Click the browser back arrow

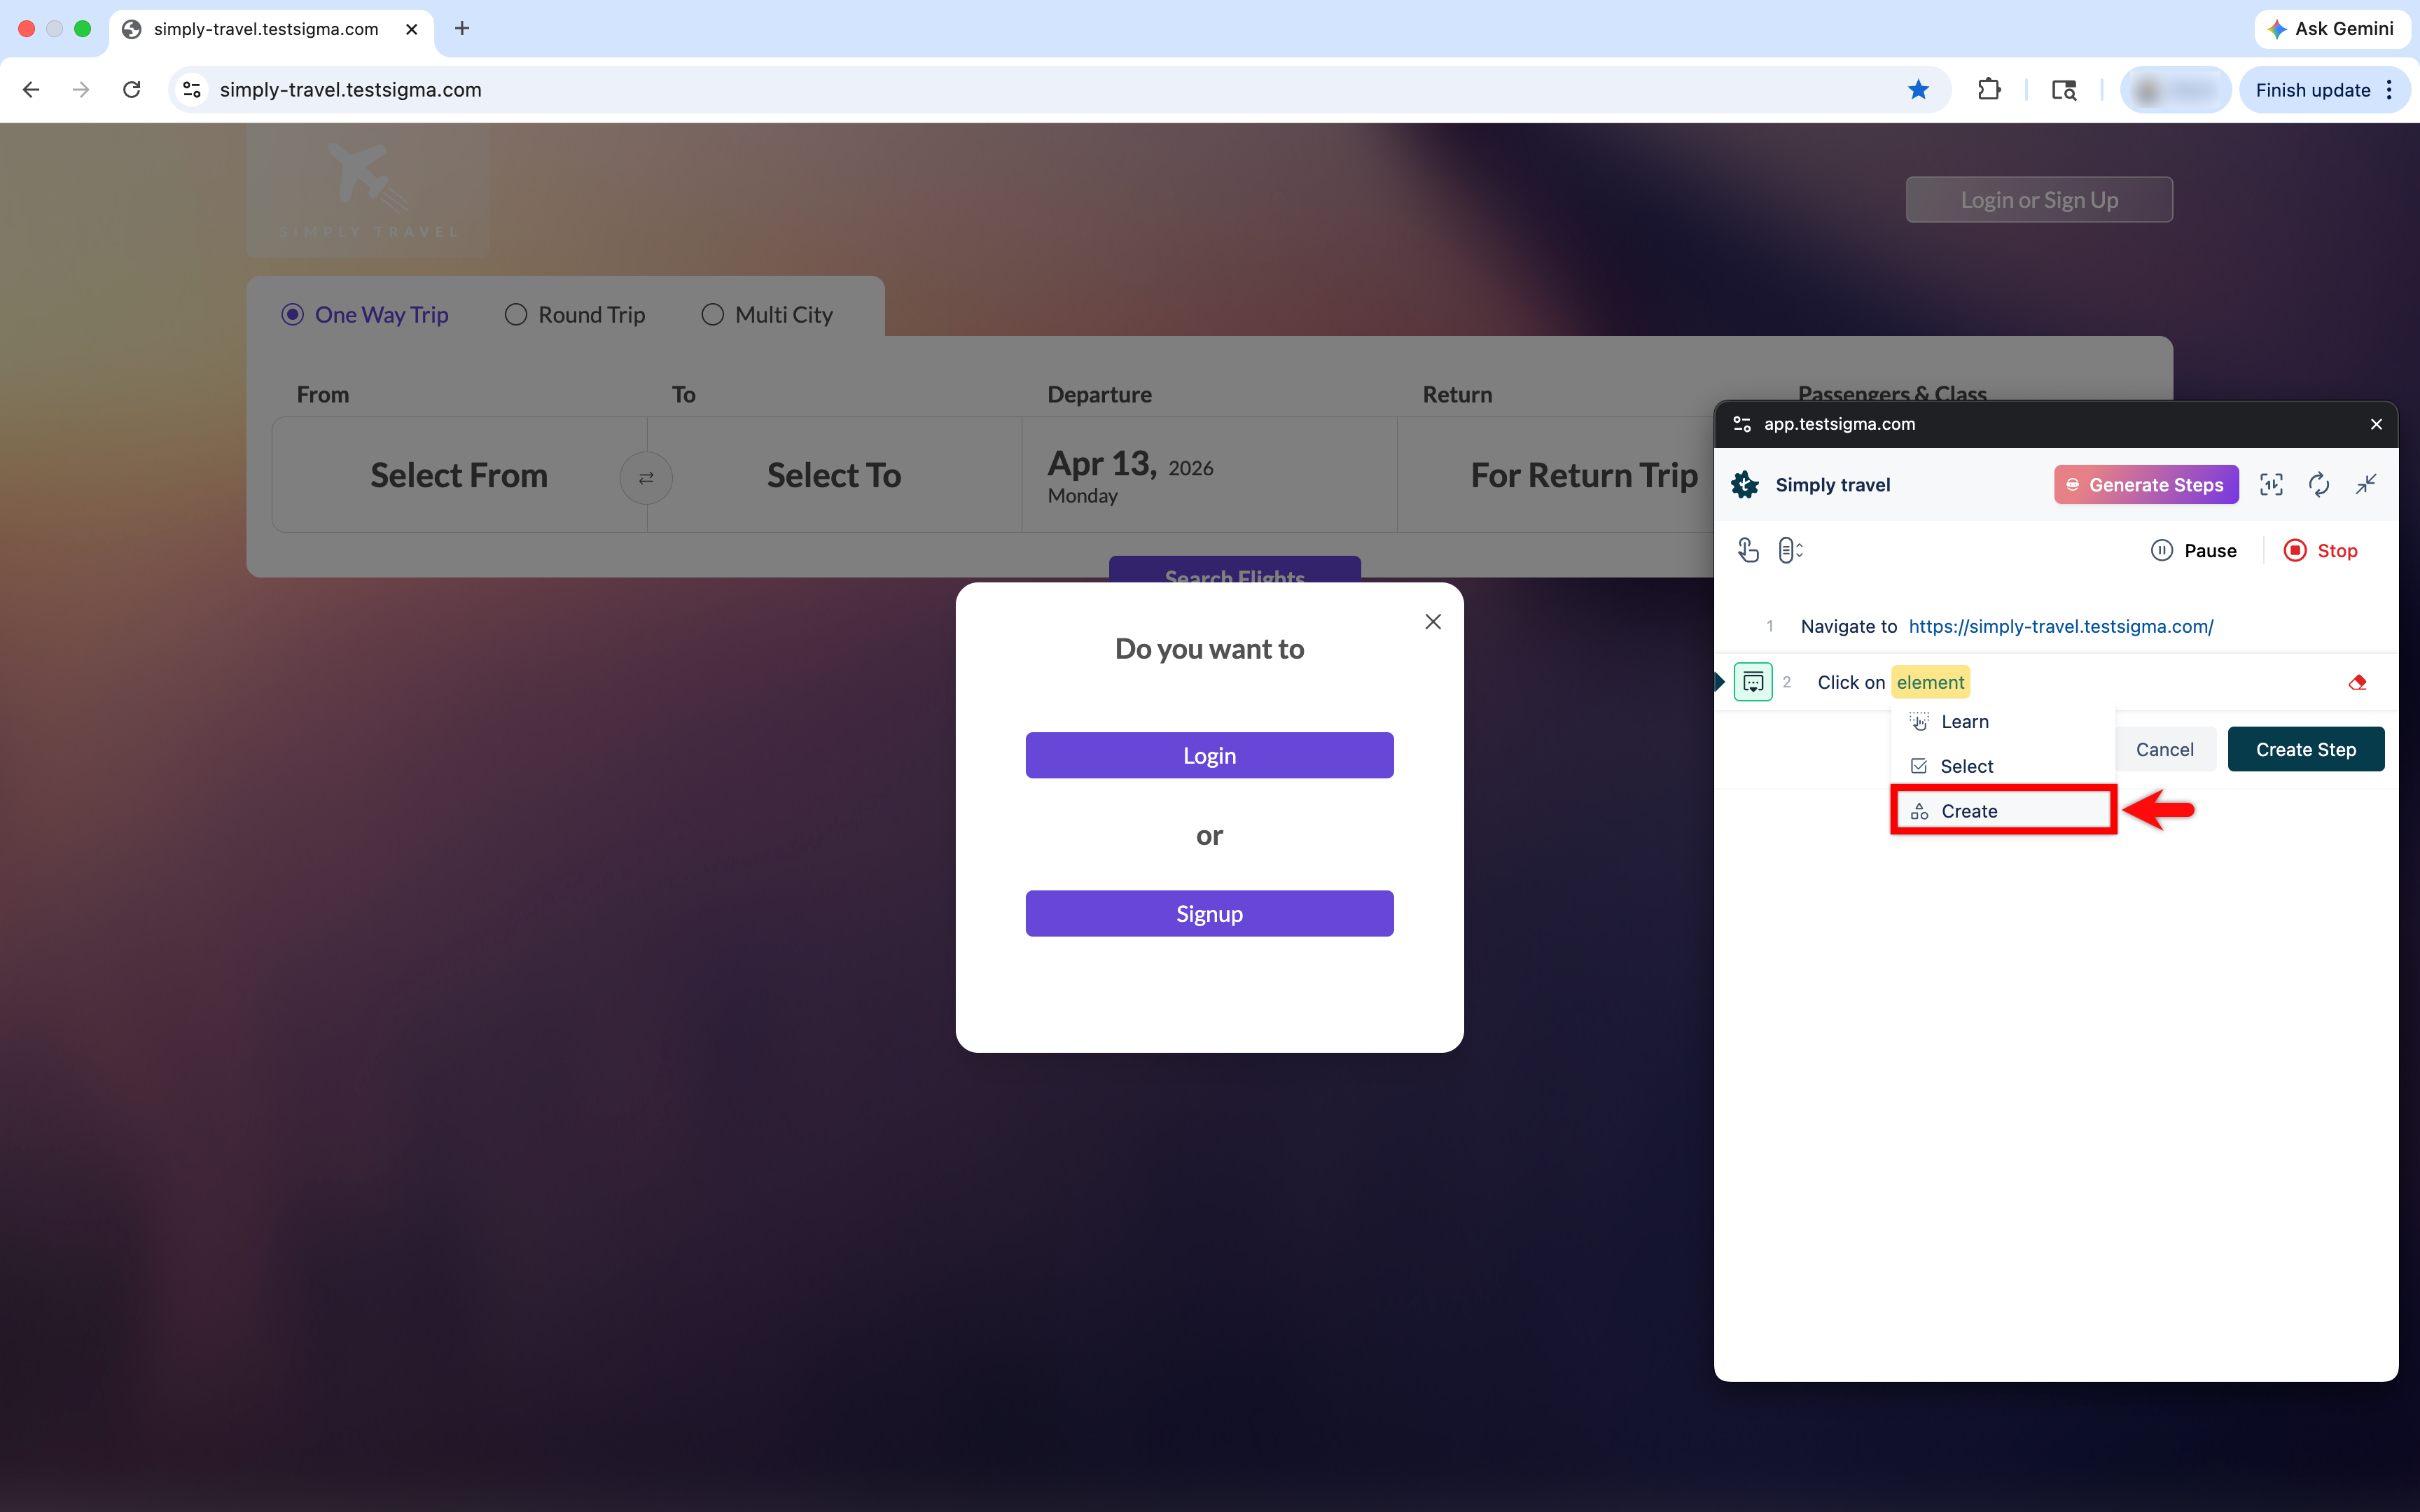pos(31,90)
